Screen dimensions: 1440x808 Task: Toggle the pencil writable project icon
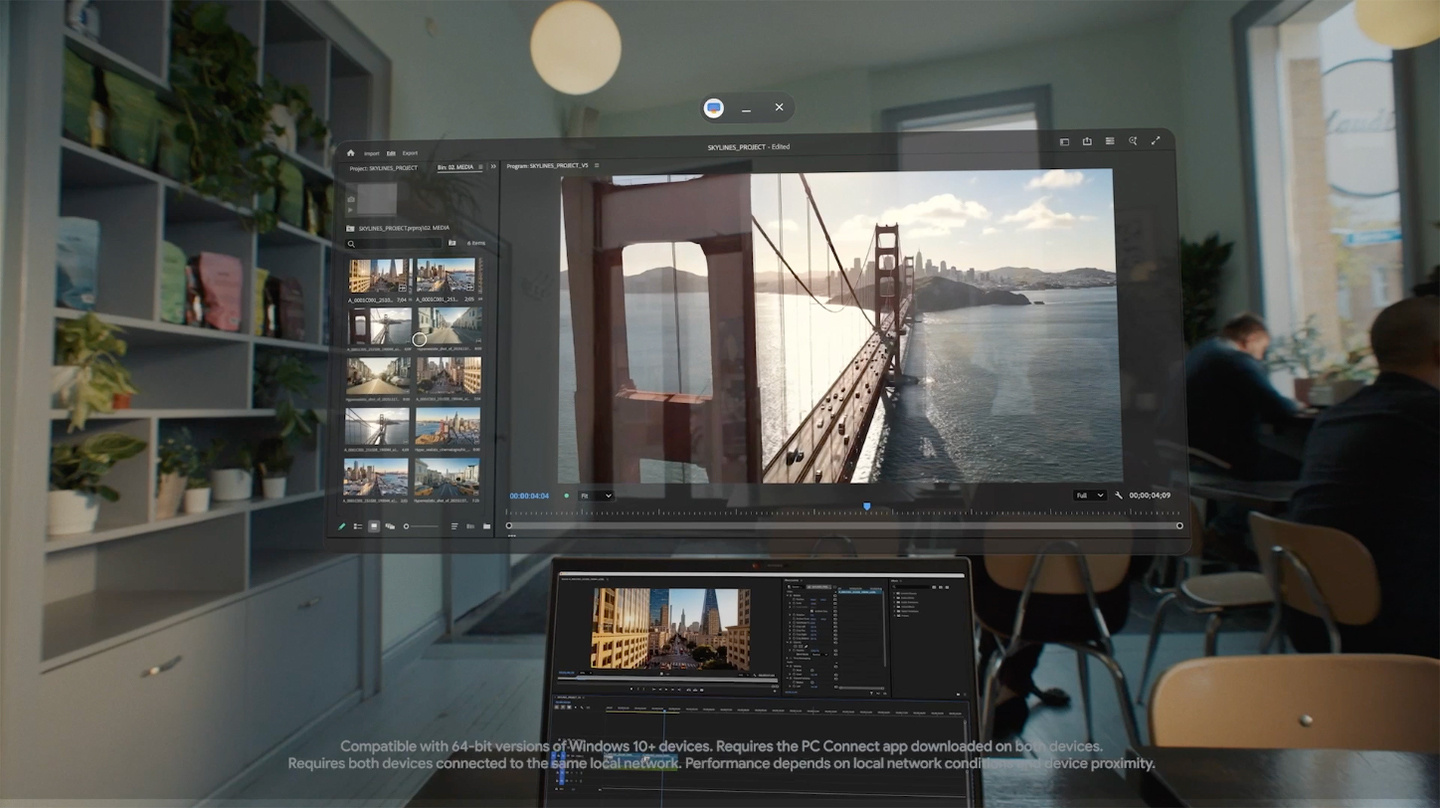(x=342, y=526)
